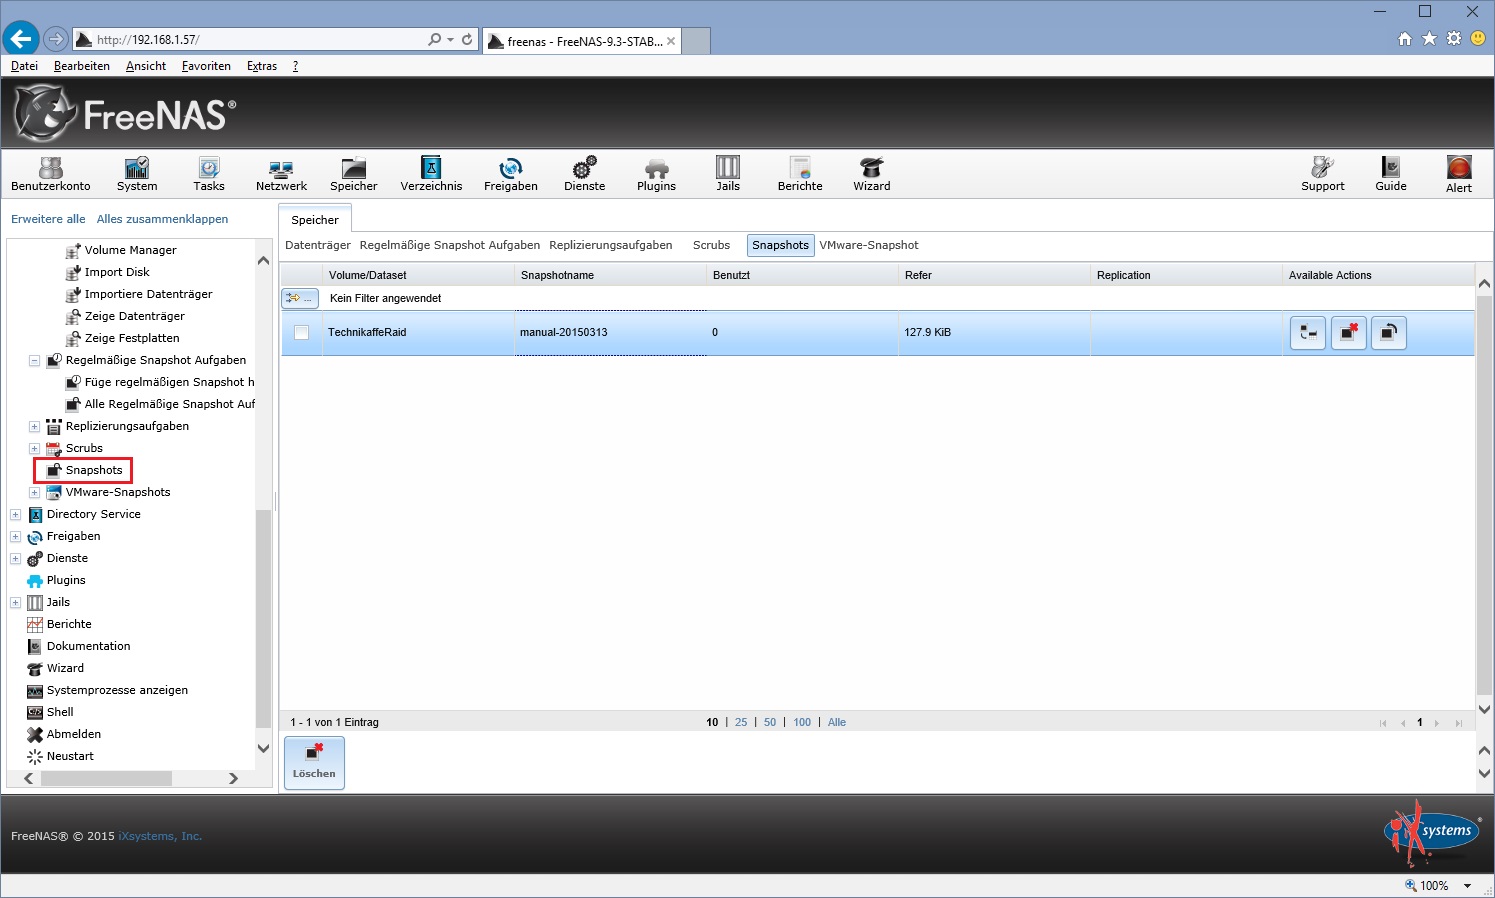Switch to the Regelmäßige Snapshot Aufgaben tab

(450, 245)
